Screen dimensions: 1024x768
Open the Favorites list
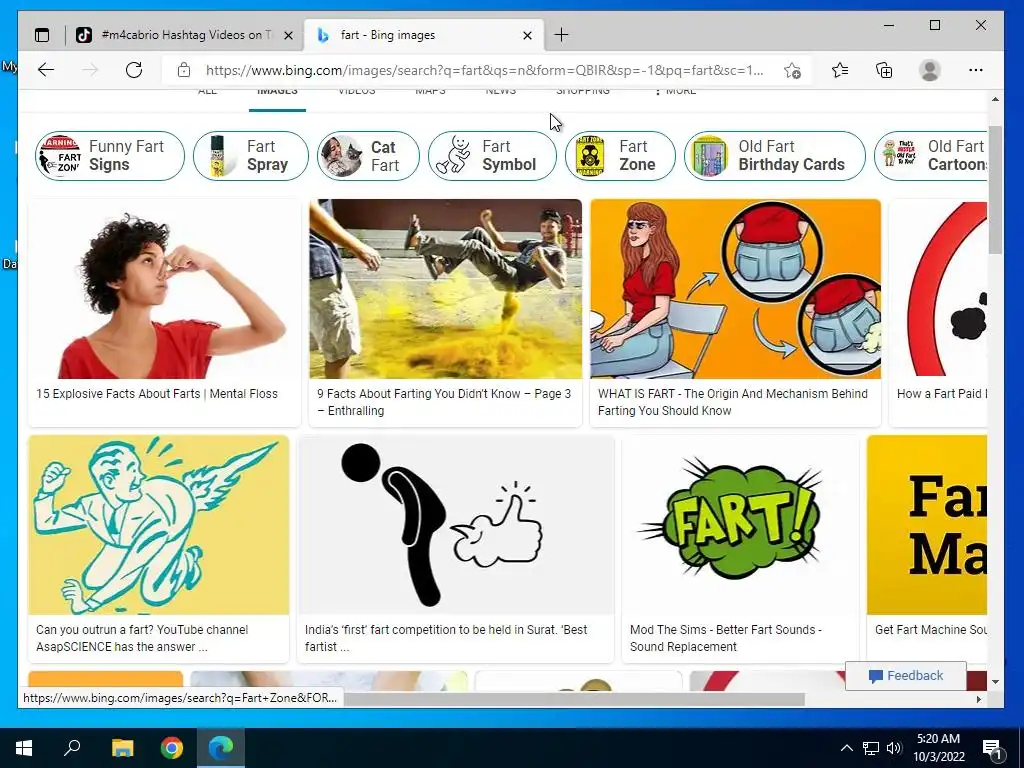(840, 70)
